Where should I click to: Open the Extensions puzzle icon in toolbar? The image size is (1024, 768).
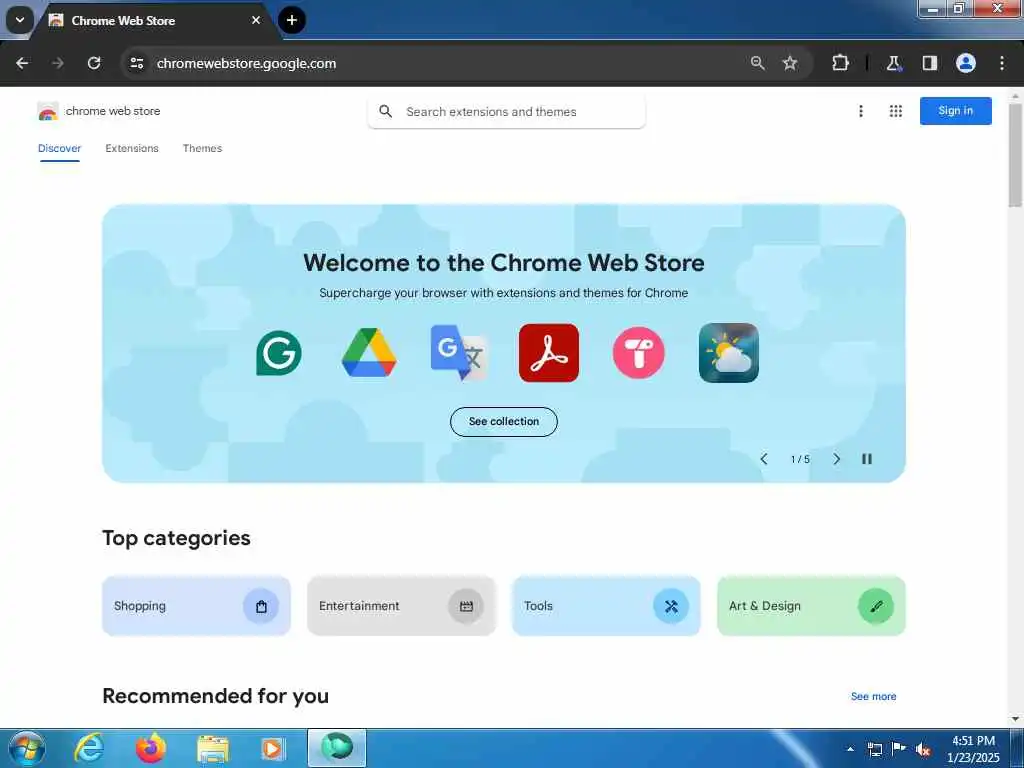tap(840, 63)
